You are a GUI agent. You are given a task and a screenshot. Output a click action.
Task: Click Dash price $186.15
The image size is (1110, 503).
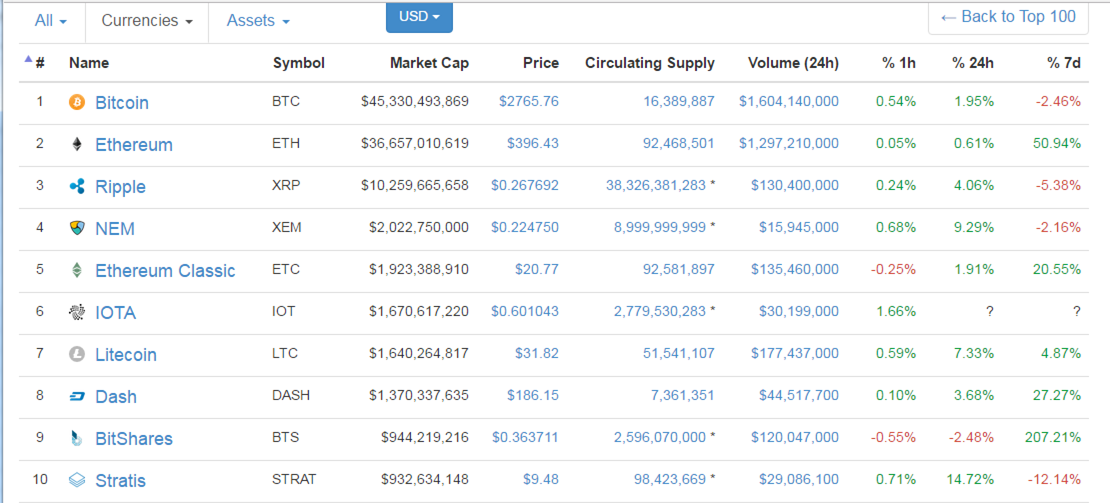point(532,395)
